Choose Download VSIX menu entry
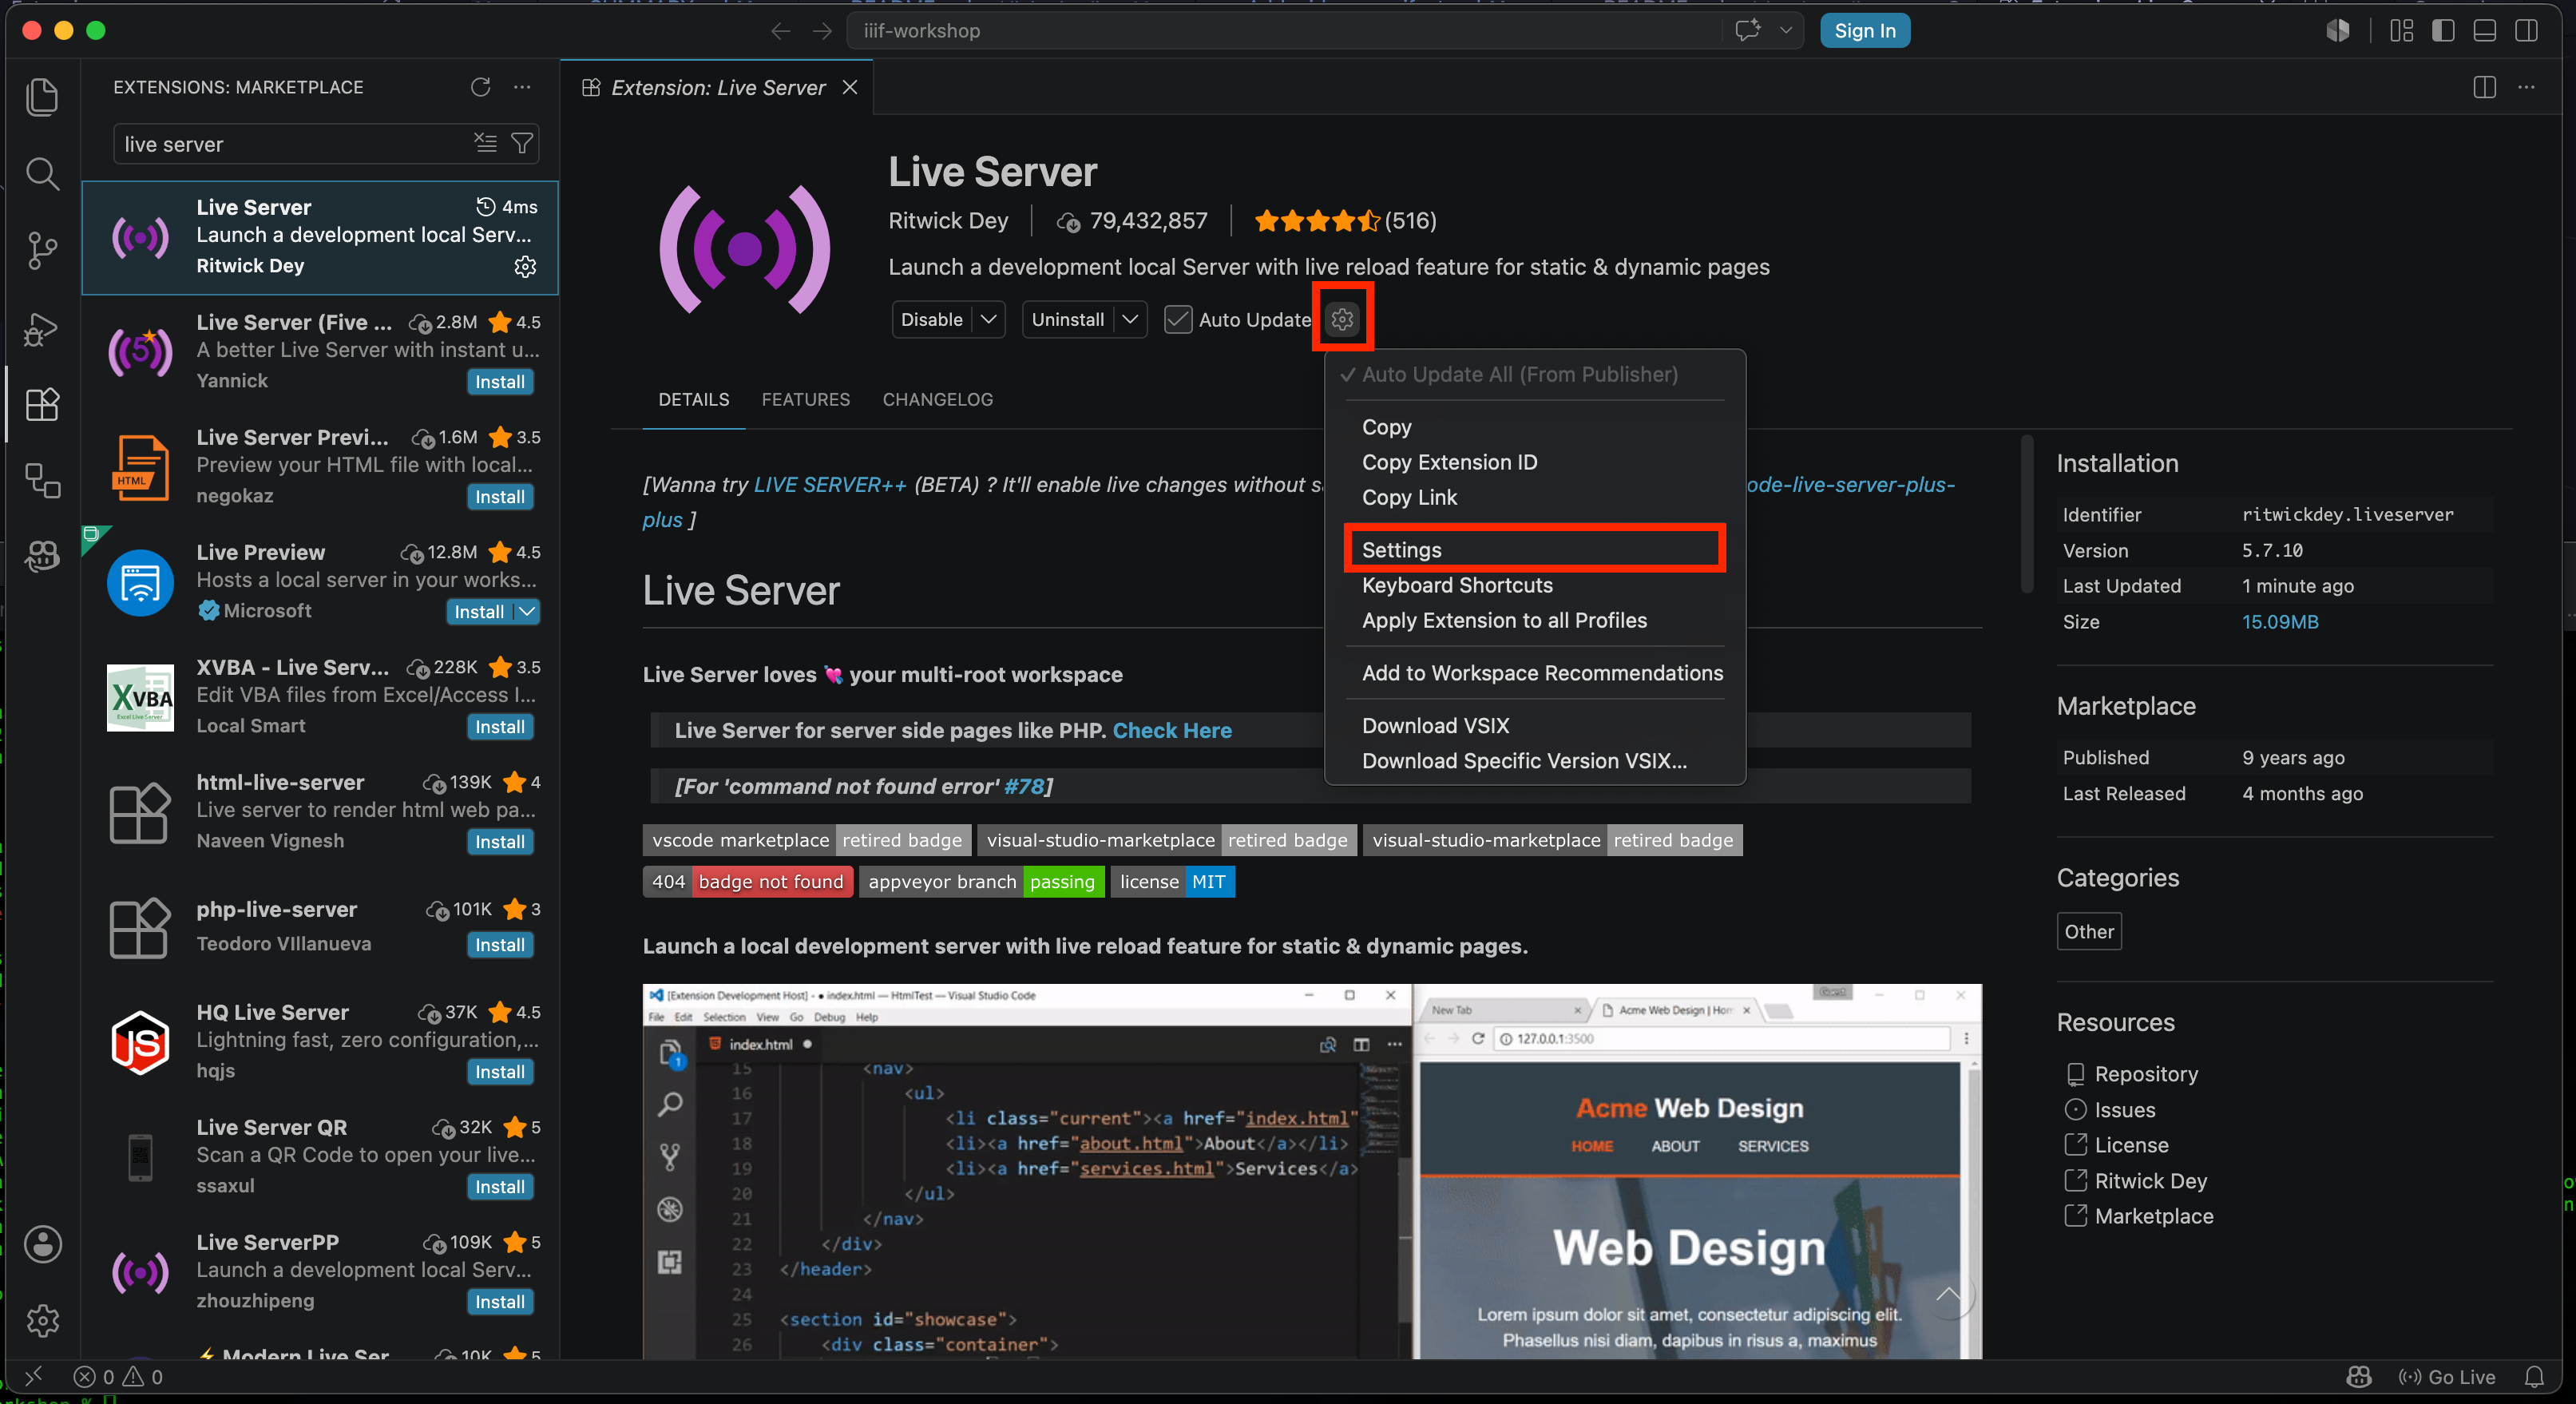Screen dimensions: 2576x1404 (1535, 725)
